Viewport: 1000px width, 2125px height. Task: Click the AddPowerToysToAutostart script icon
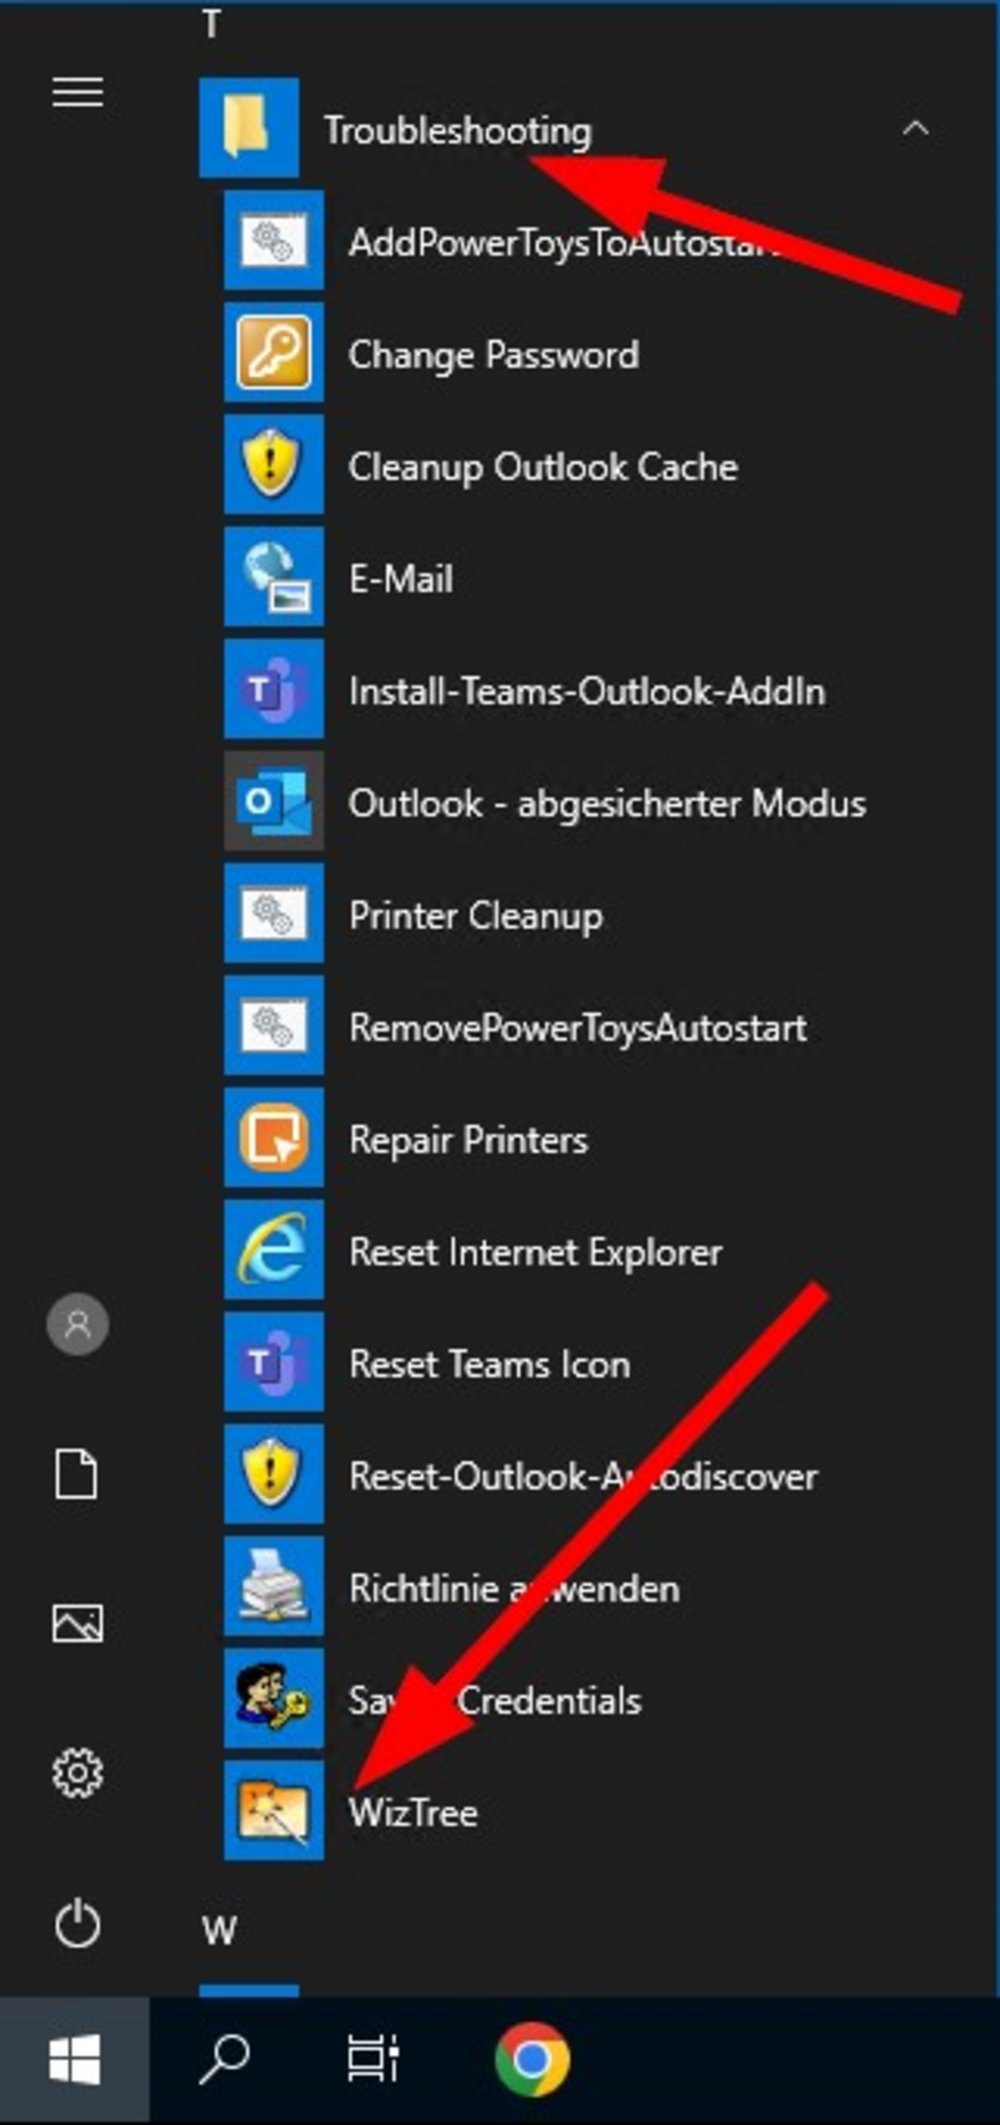(274, 240)
